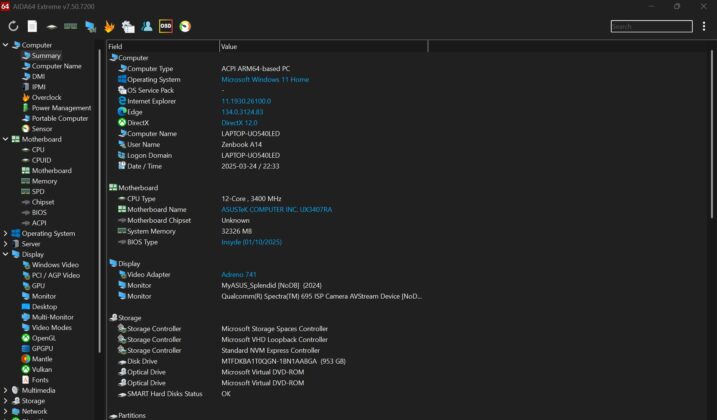Image resolution: width=717 pixels, height=420 pixels.
Task: Expand the Server tree node
Action: [x=5, y=244]
